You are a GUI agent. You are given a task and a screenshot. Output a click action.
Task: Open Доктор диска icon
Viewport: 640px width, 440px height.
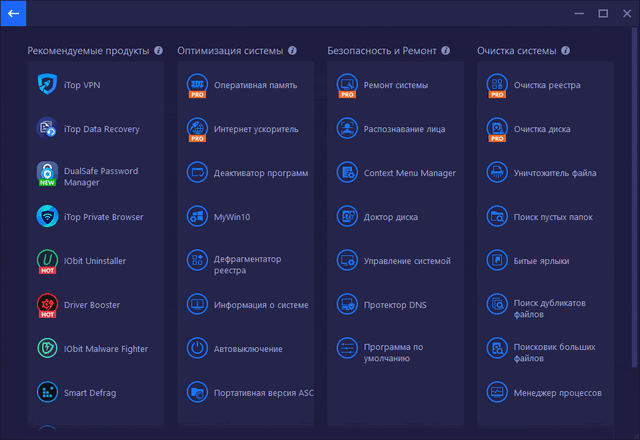tap(347, 216)
